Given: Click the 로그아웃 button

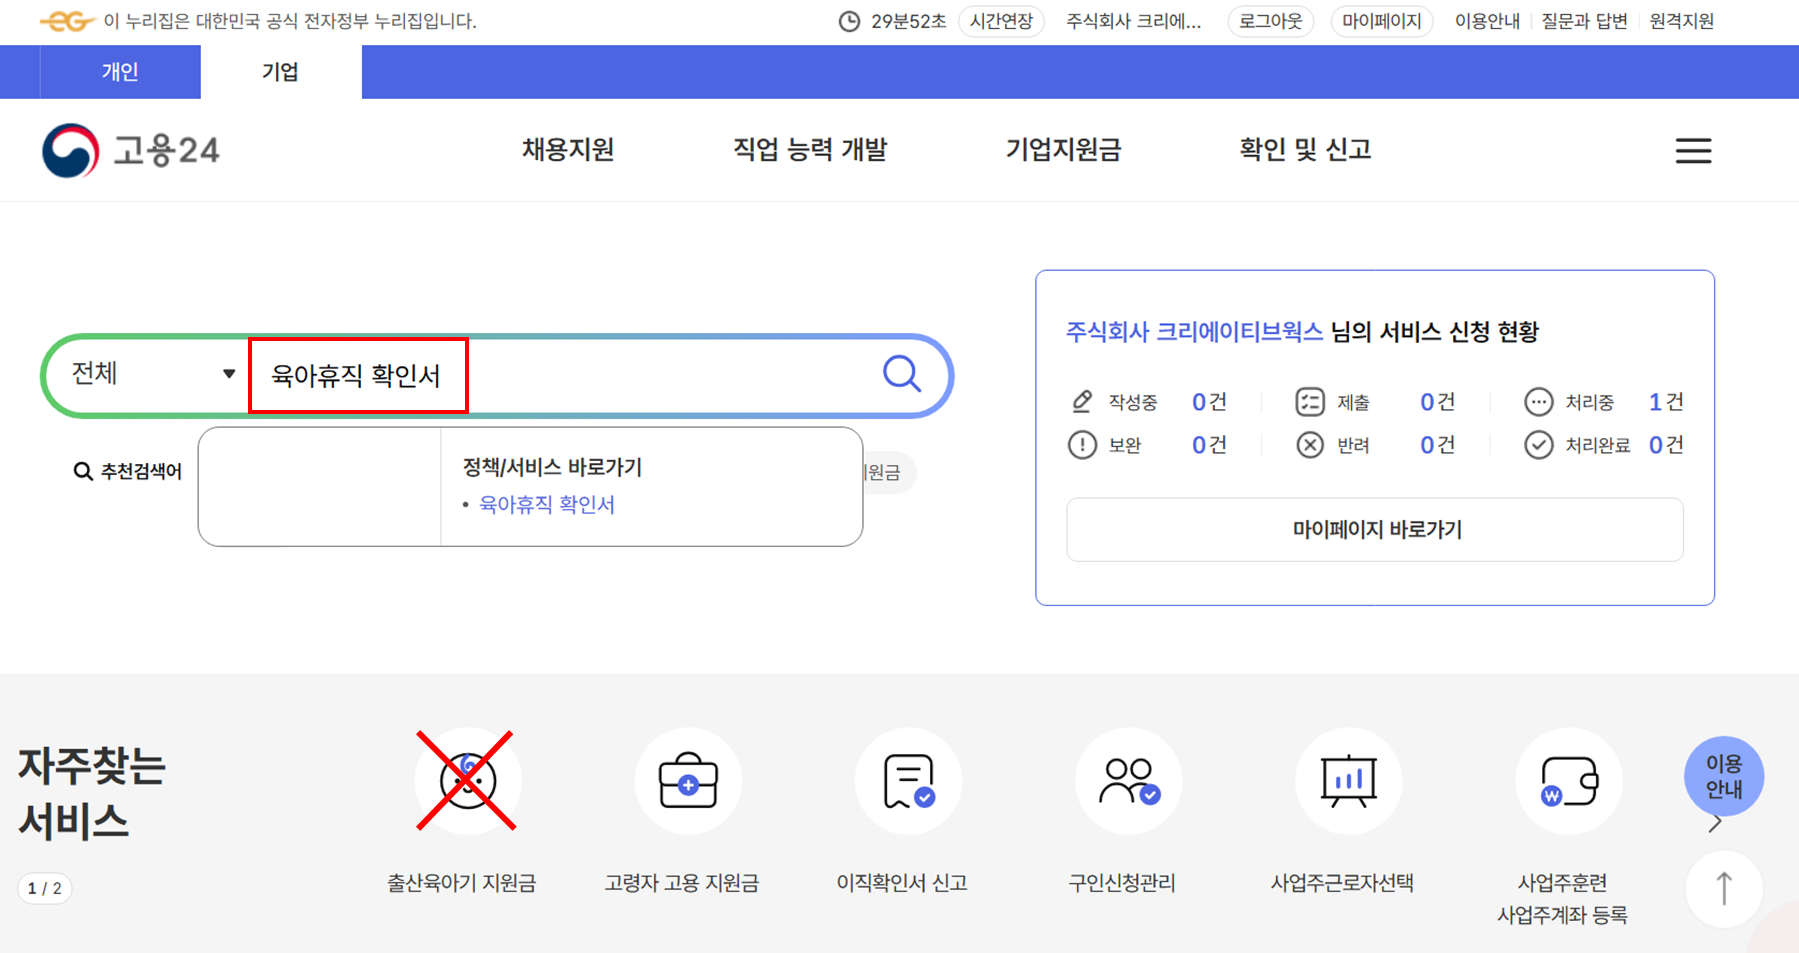Looking at the screenshot, I should tap(1270, 21).
